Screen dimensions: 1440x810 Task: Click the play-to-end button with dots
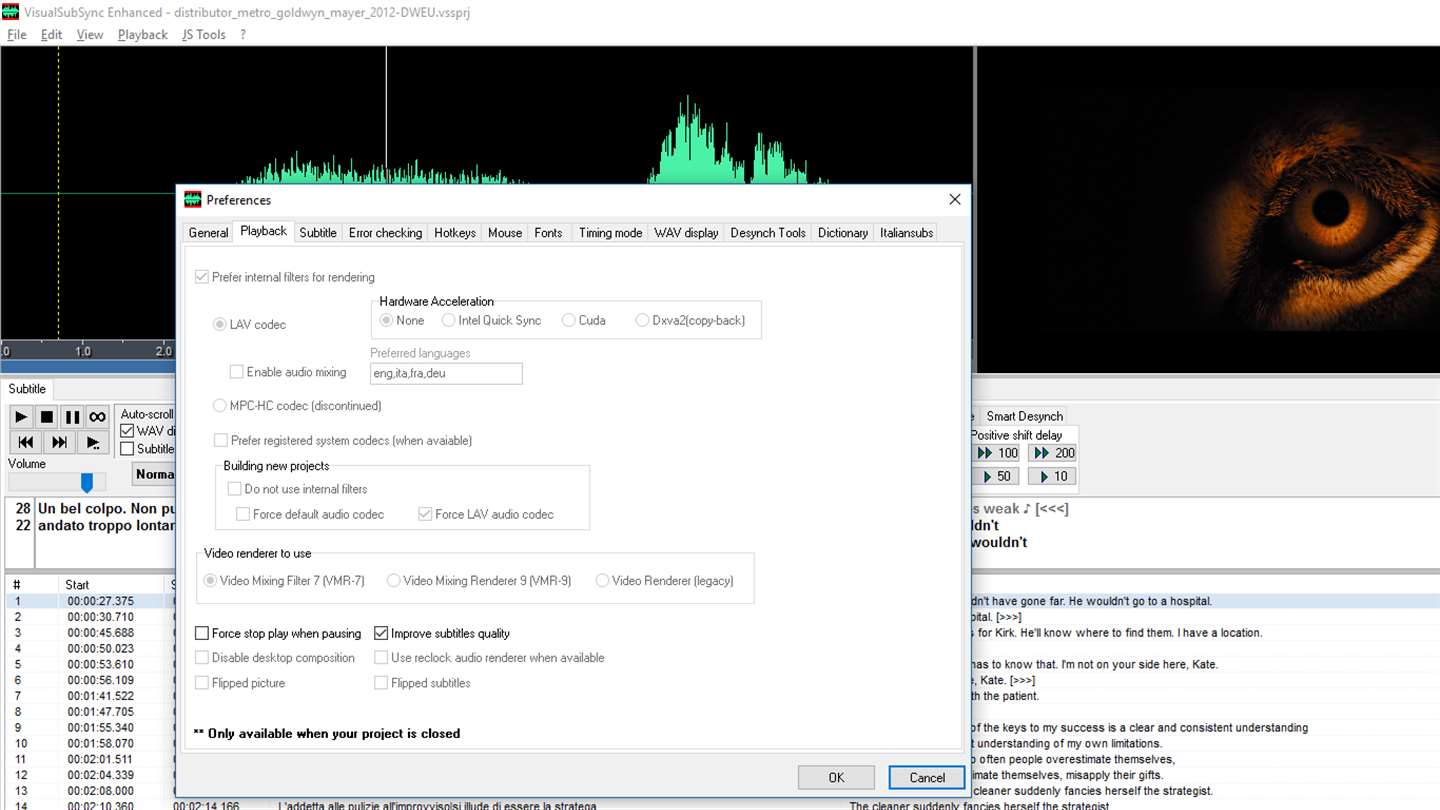click(93, 442)
